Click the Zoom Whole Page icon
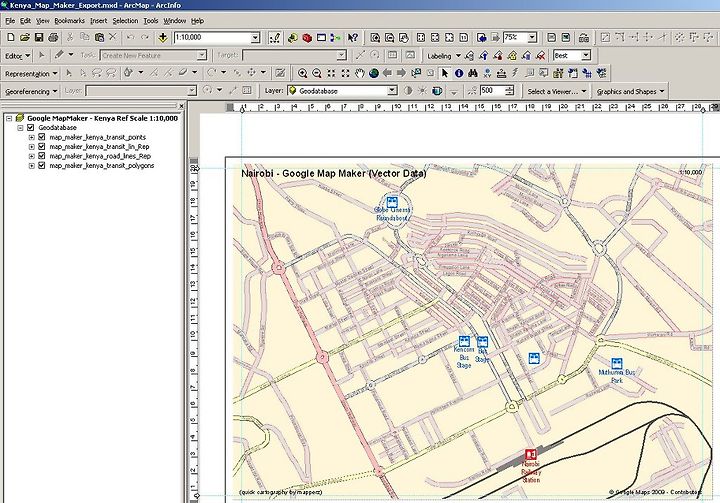The height and width of the screenshot is (503, 720). click(450, 38)
